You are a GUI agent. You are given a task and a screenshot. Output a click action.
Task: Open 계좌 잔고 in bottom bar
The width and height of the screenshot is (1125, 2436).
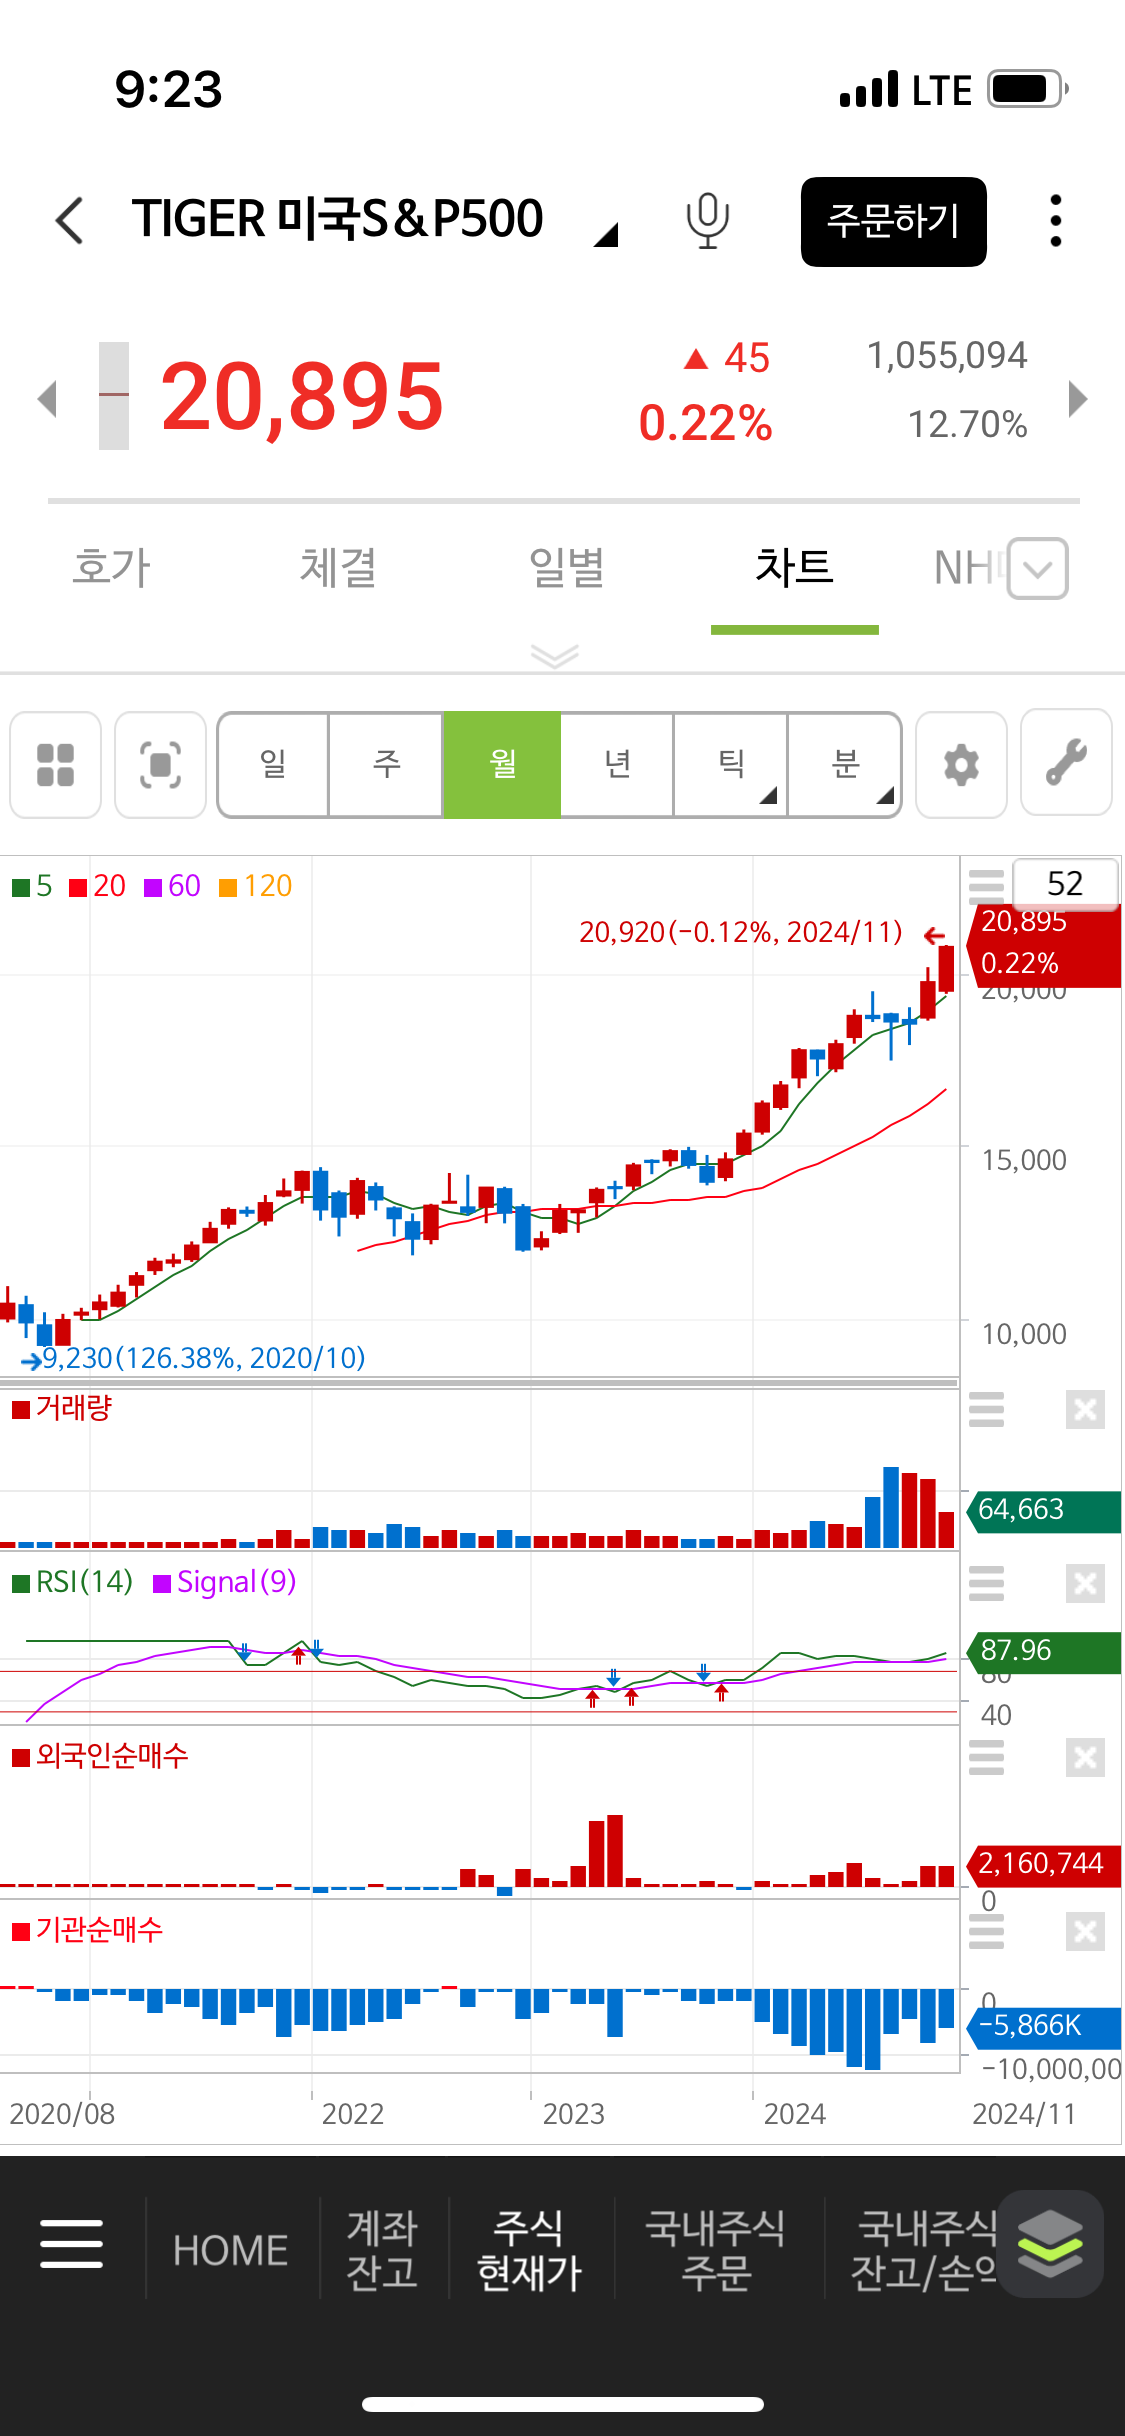[382, 2250]
